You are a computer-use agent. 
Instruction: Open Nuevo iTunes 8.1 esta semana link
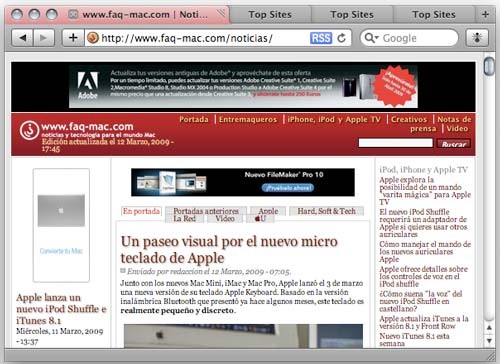(x=414, y=339)
